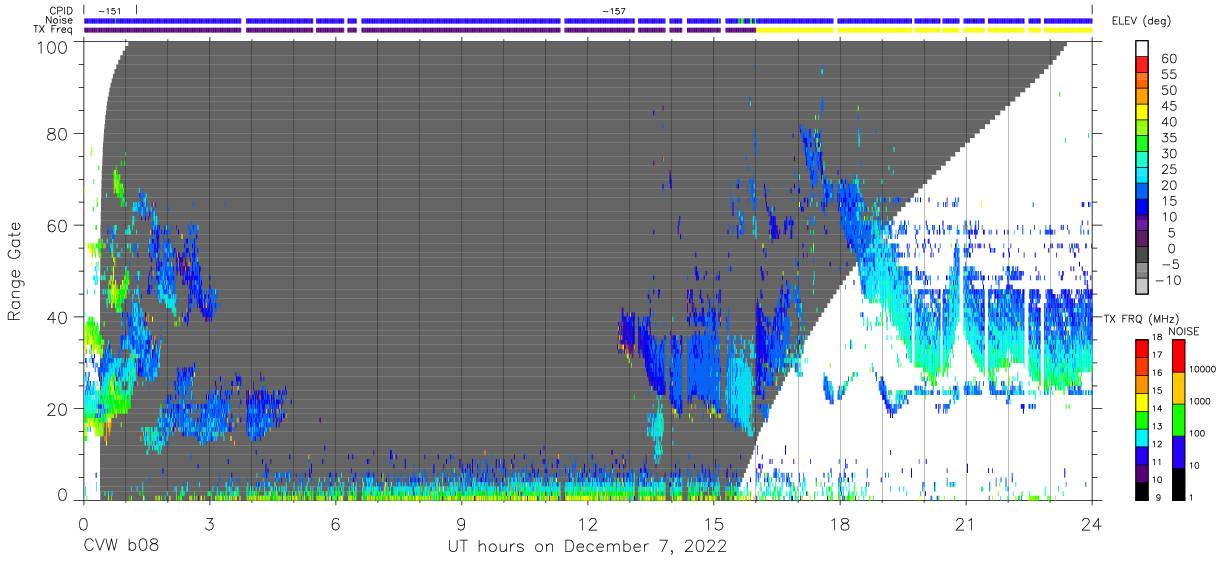Click the 35 label on ELEV colorbar
The width and height of the screenshot is (1228, 567).
point(1169,138)
